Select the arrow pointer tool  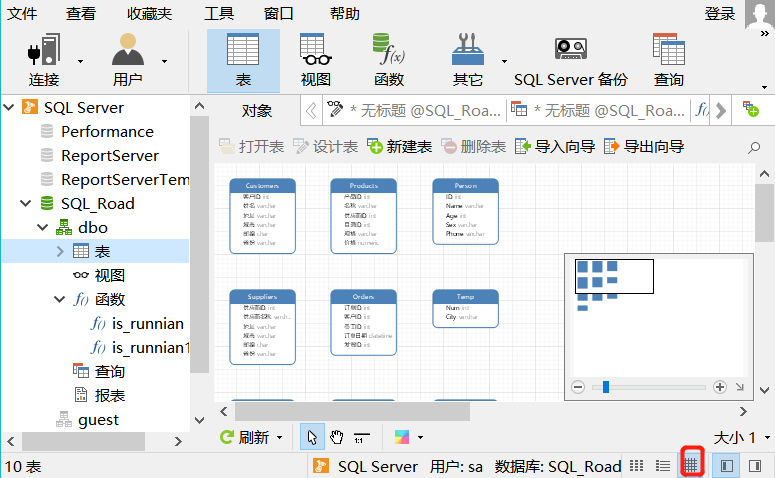(312, 437)
